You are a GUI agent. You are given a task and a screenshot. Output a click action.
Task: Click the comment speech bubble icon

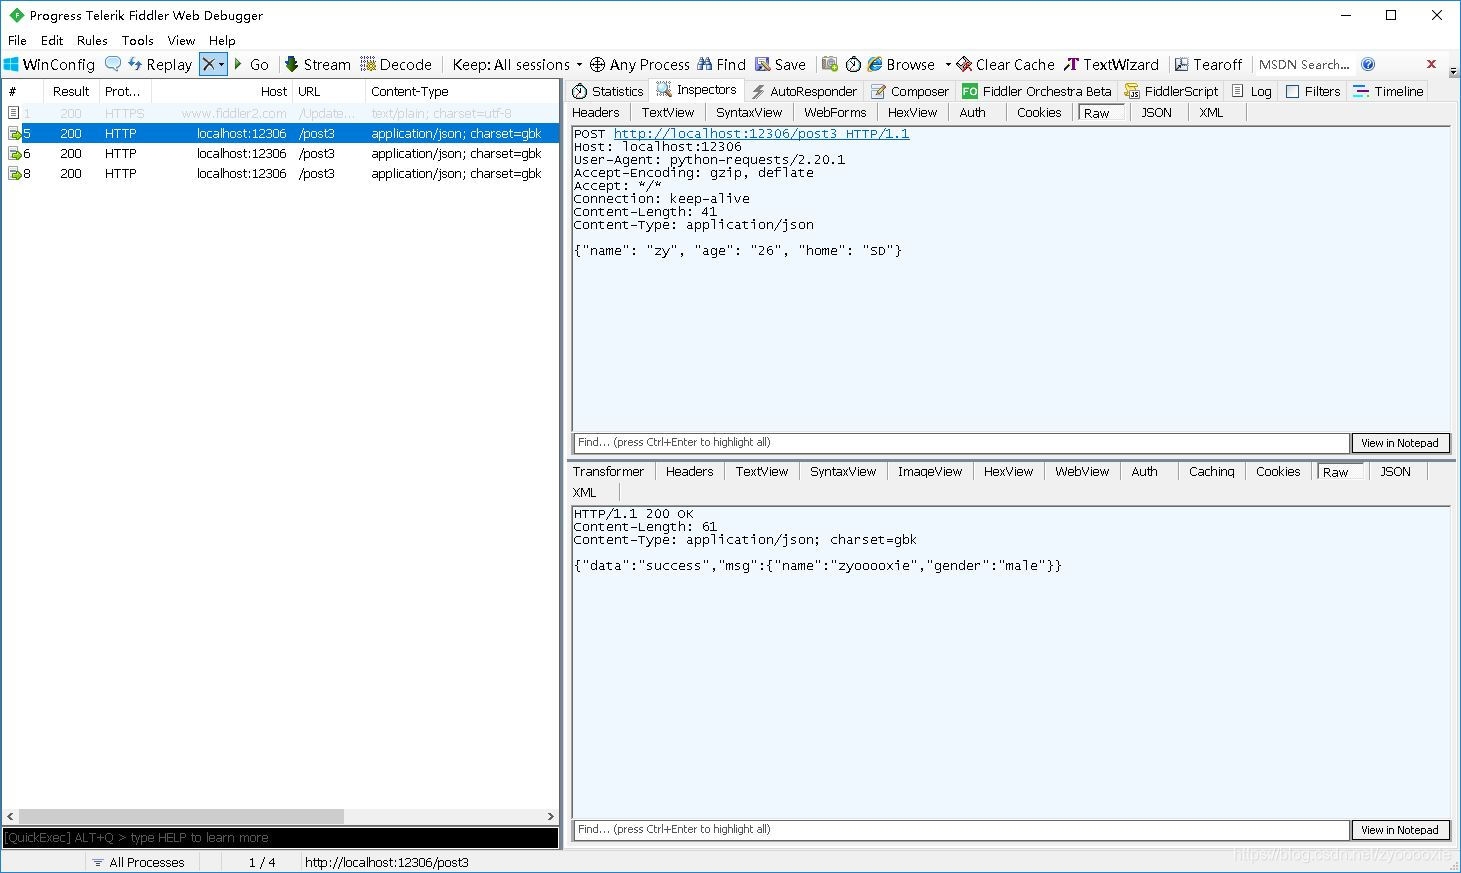pos(113,64)
